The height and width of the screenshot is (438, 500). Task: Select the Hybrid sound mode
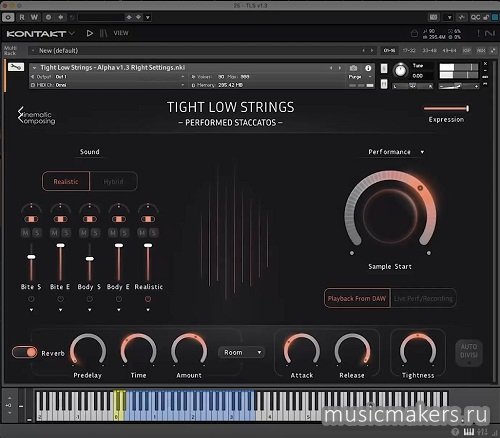click(113, 181)
